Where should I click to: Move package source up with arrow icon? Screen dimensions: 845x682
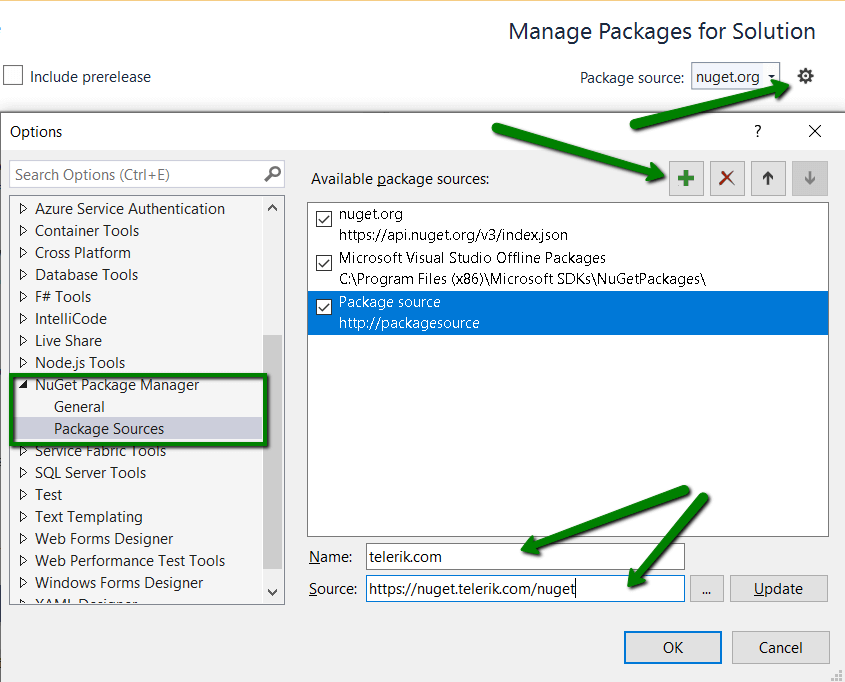(768, 179)
